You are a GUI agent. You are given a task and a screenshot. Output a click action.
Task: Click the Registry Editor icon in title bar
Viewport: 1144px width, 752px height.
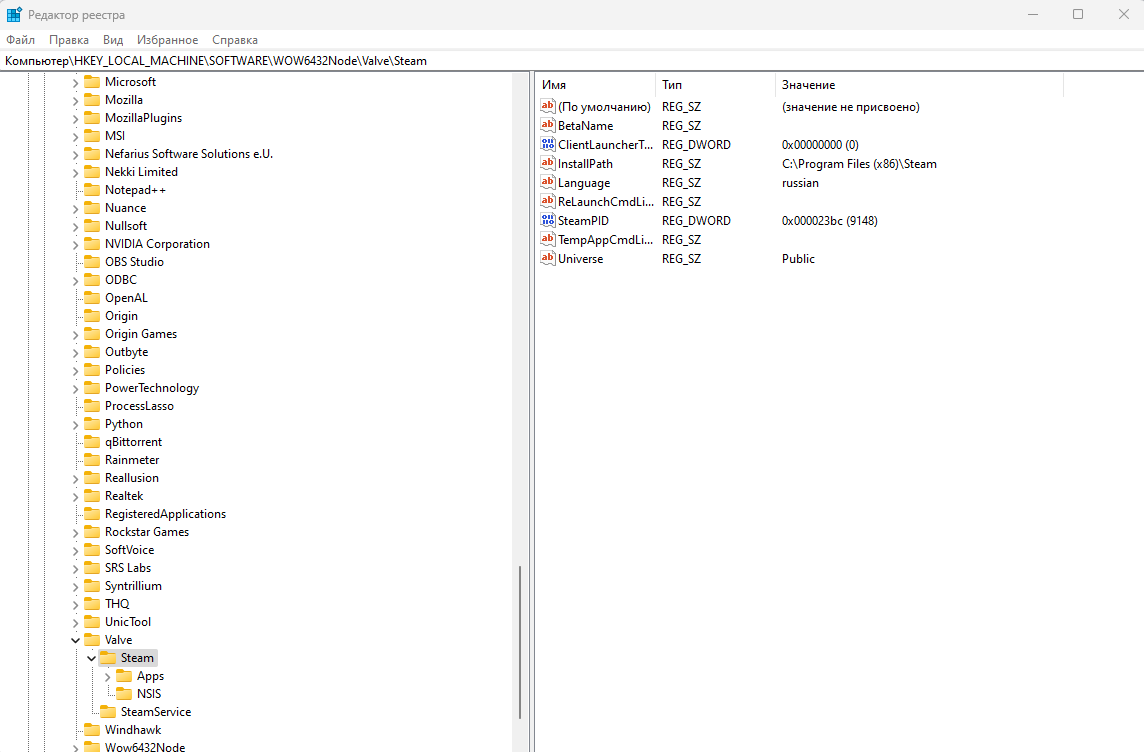[12, 14]
